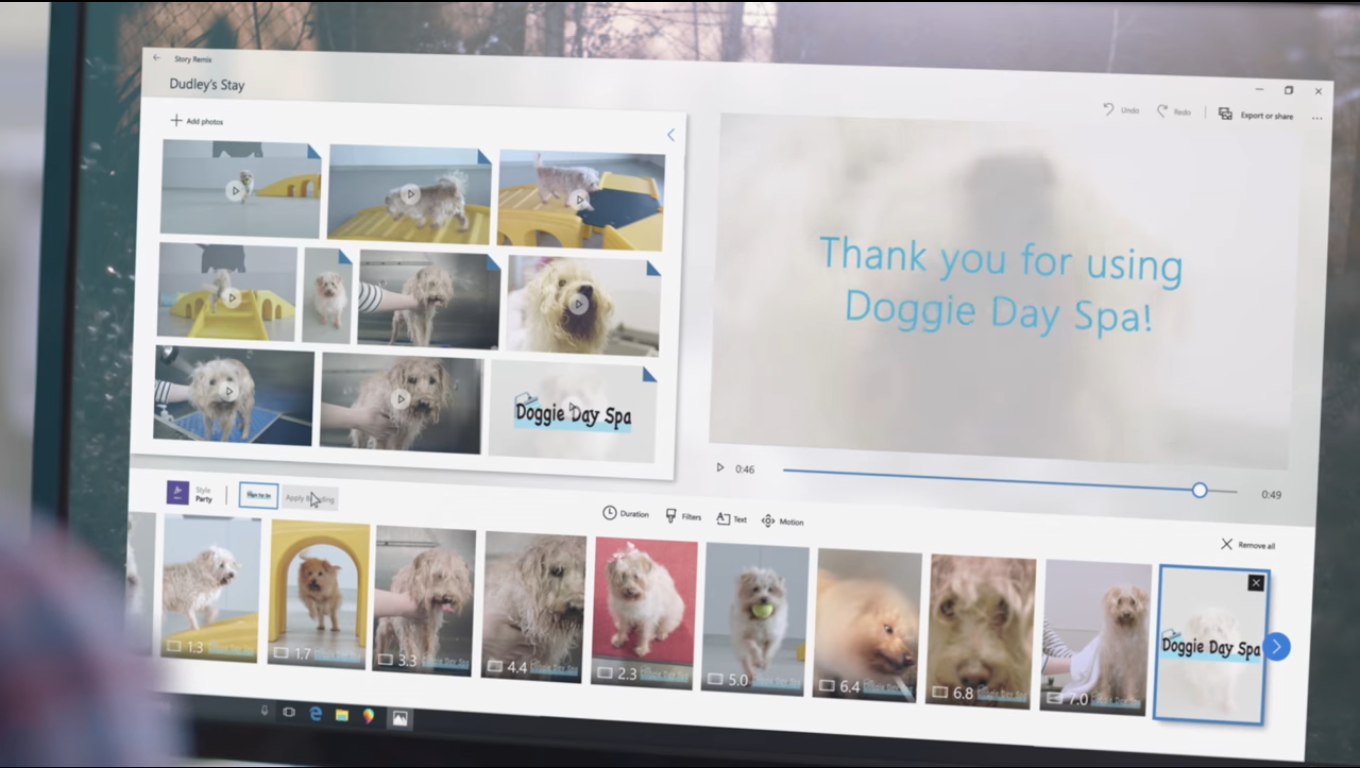Open the small white dog portrait library photo
The image size is (1360, 768).
tap(328, 297)
